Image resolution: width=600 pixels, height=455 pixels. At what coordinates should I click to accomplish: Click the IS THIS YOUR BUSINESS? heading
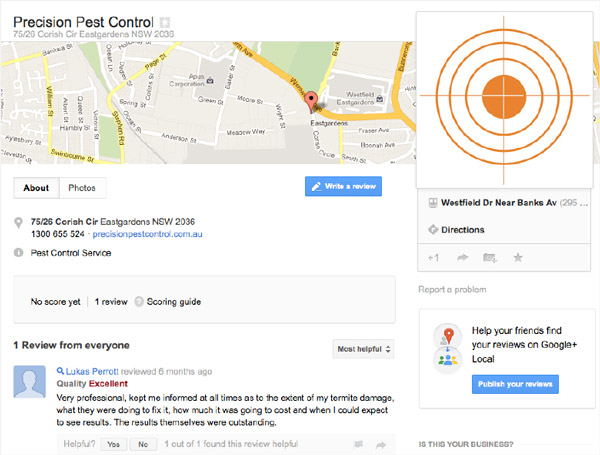(466, 444)
